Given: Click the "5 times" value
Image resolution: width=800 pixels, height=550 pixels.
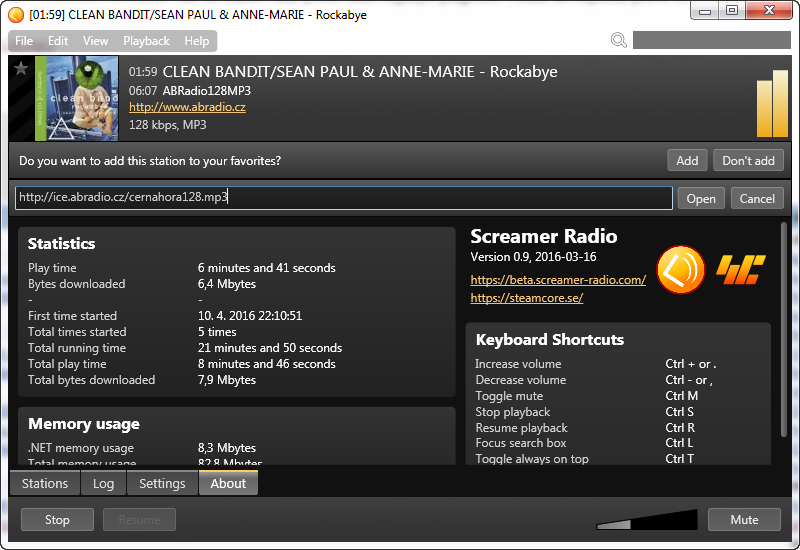Looking at the screenshot, I should pos(217,332).
